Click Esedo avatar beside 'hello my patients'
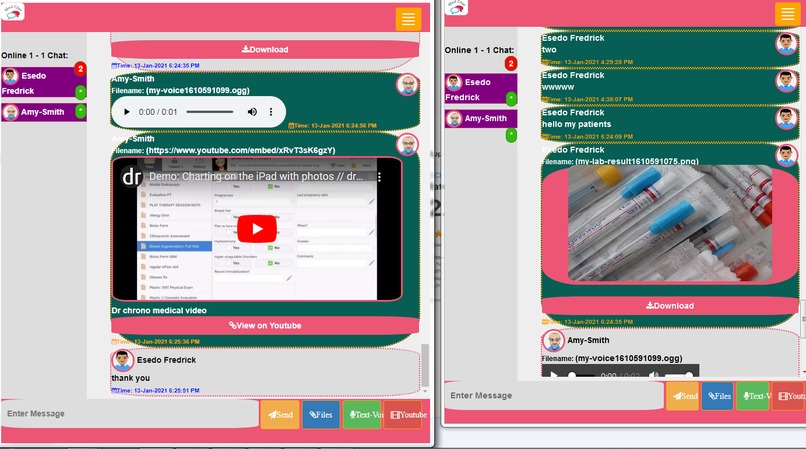This screenshot has height=449, width=806. click(786, 118)
